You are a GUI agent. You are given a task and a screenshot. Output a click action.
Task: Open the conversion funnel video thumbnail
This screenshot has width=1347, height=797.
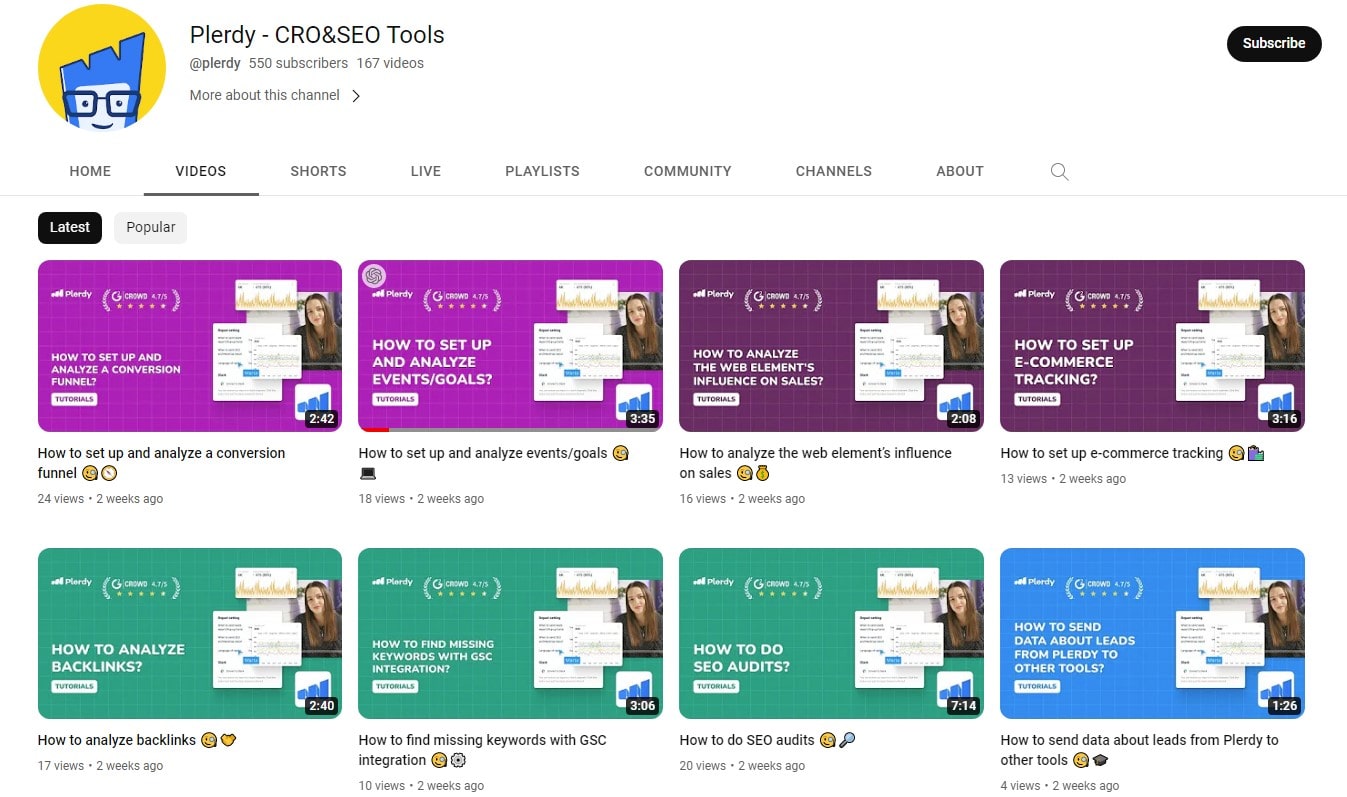click(189, 345)
